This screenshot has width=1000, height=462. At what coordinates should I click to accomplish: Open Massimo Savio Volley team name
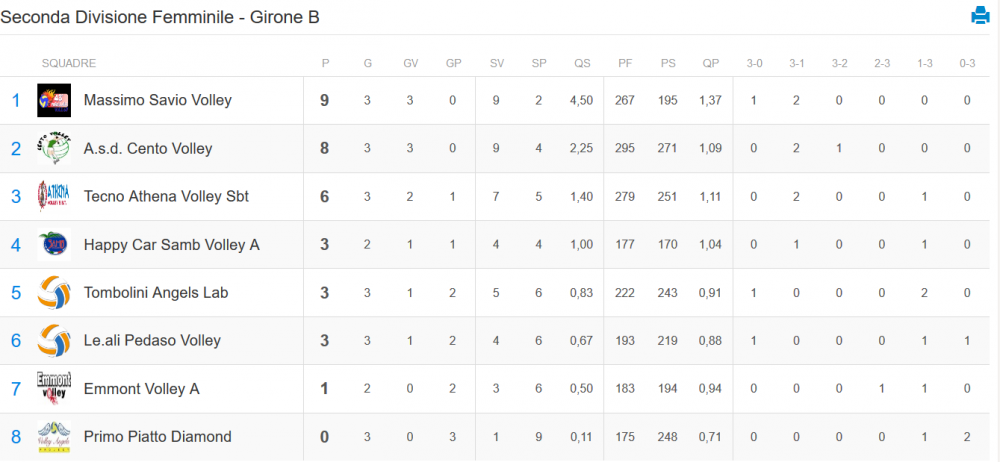click(x=158, y=100)
